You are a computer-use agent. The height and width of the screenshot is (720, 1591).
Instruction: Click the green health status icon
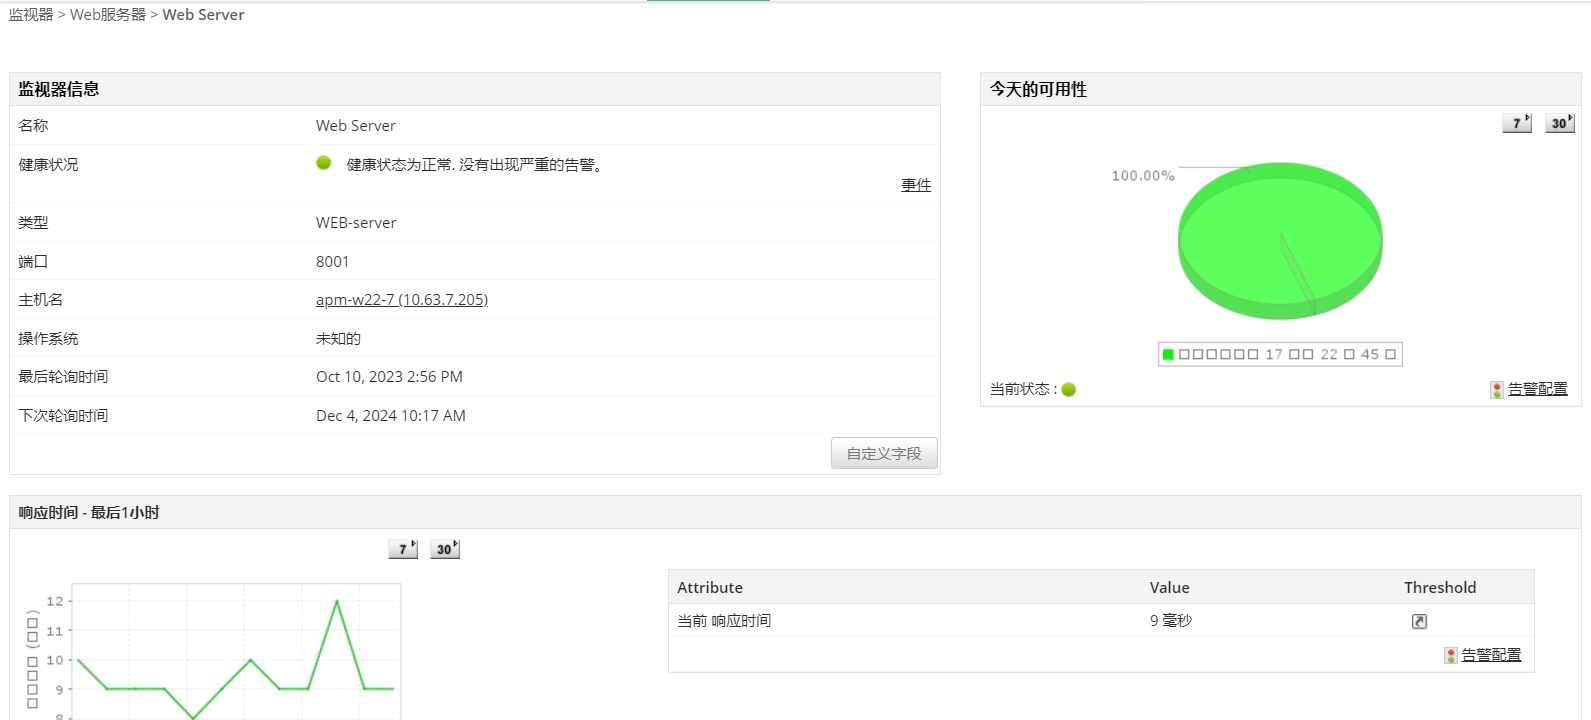[323, 162]
